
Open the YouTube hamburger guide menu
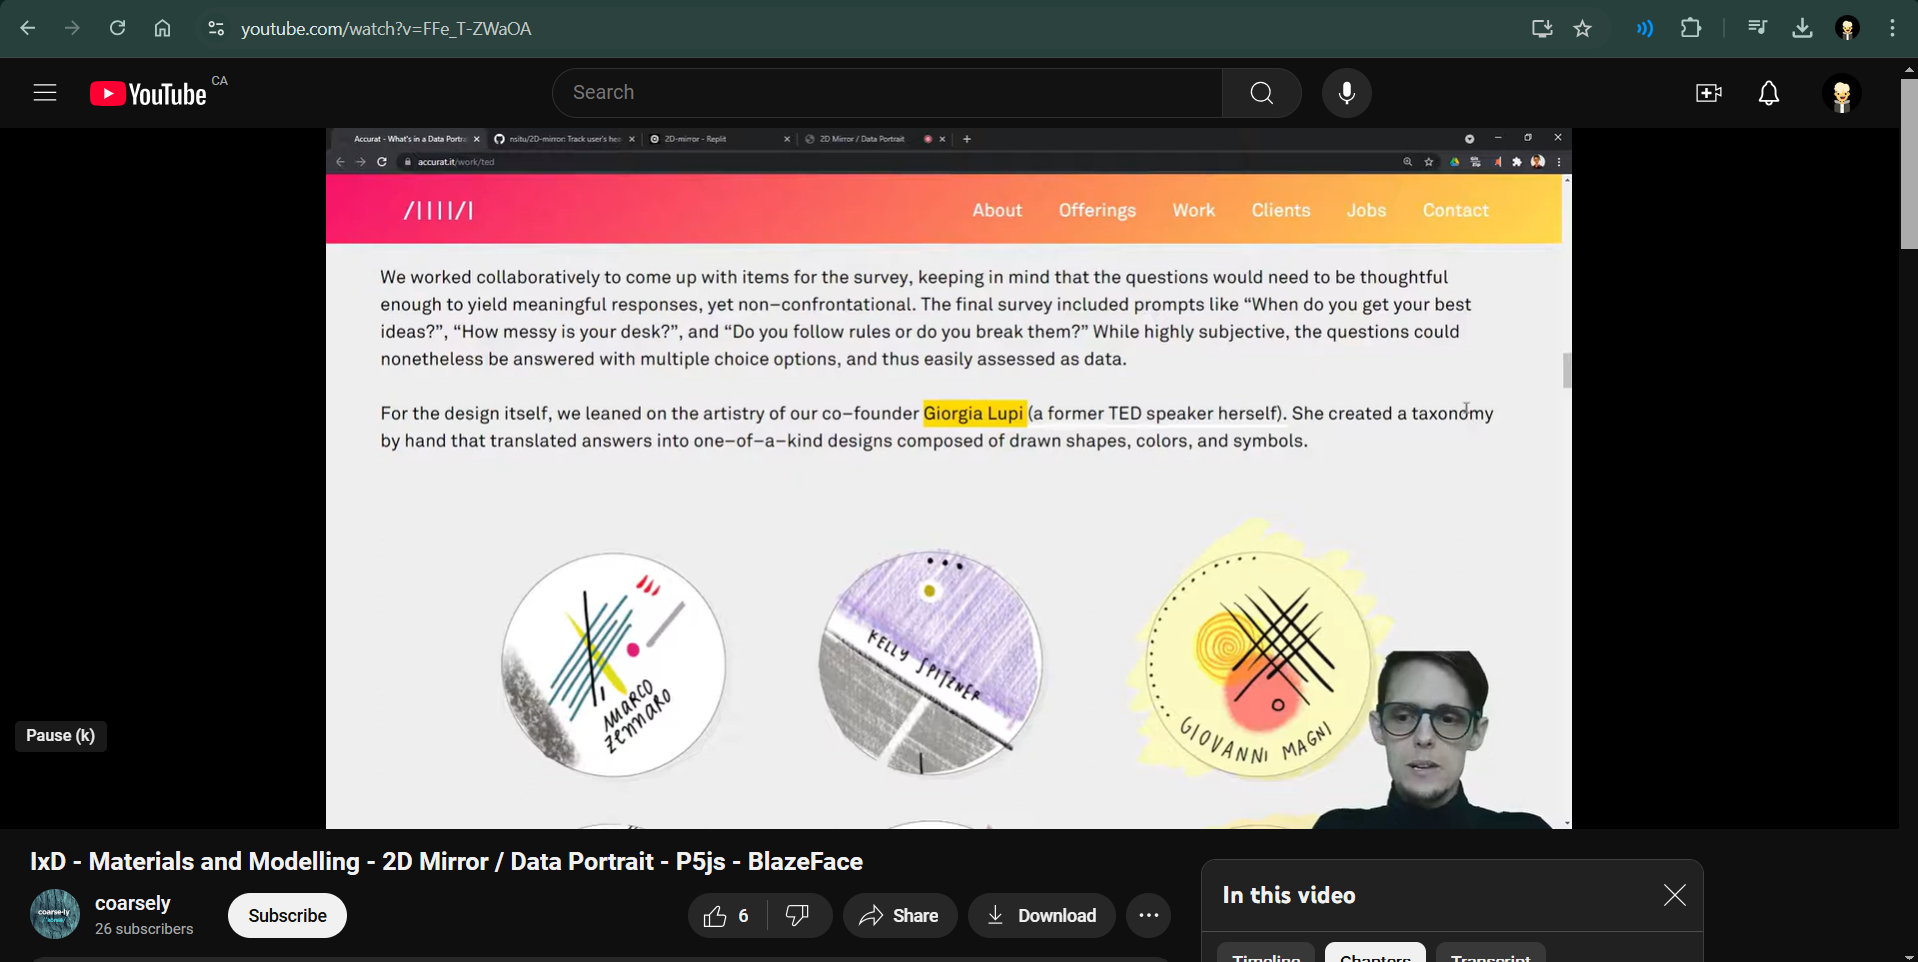click(45, 93)
